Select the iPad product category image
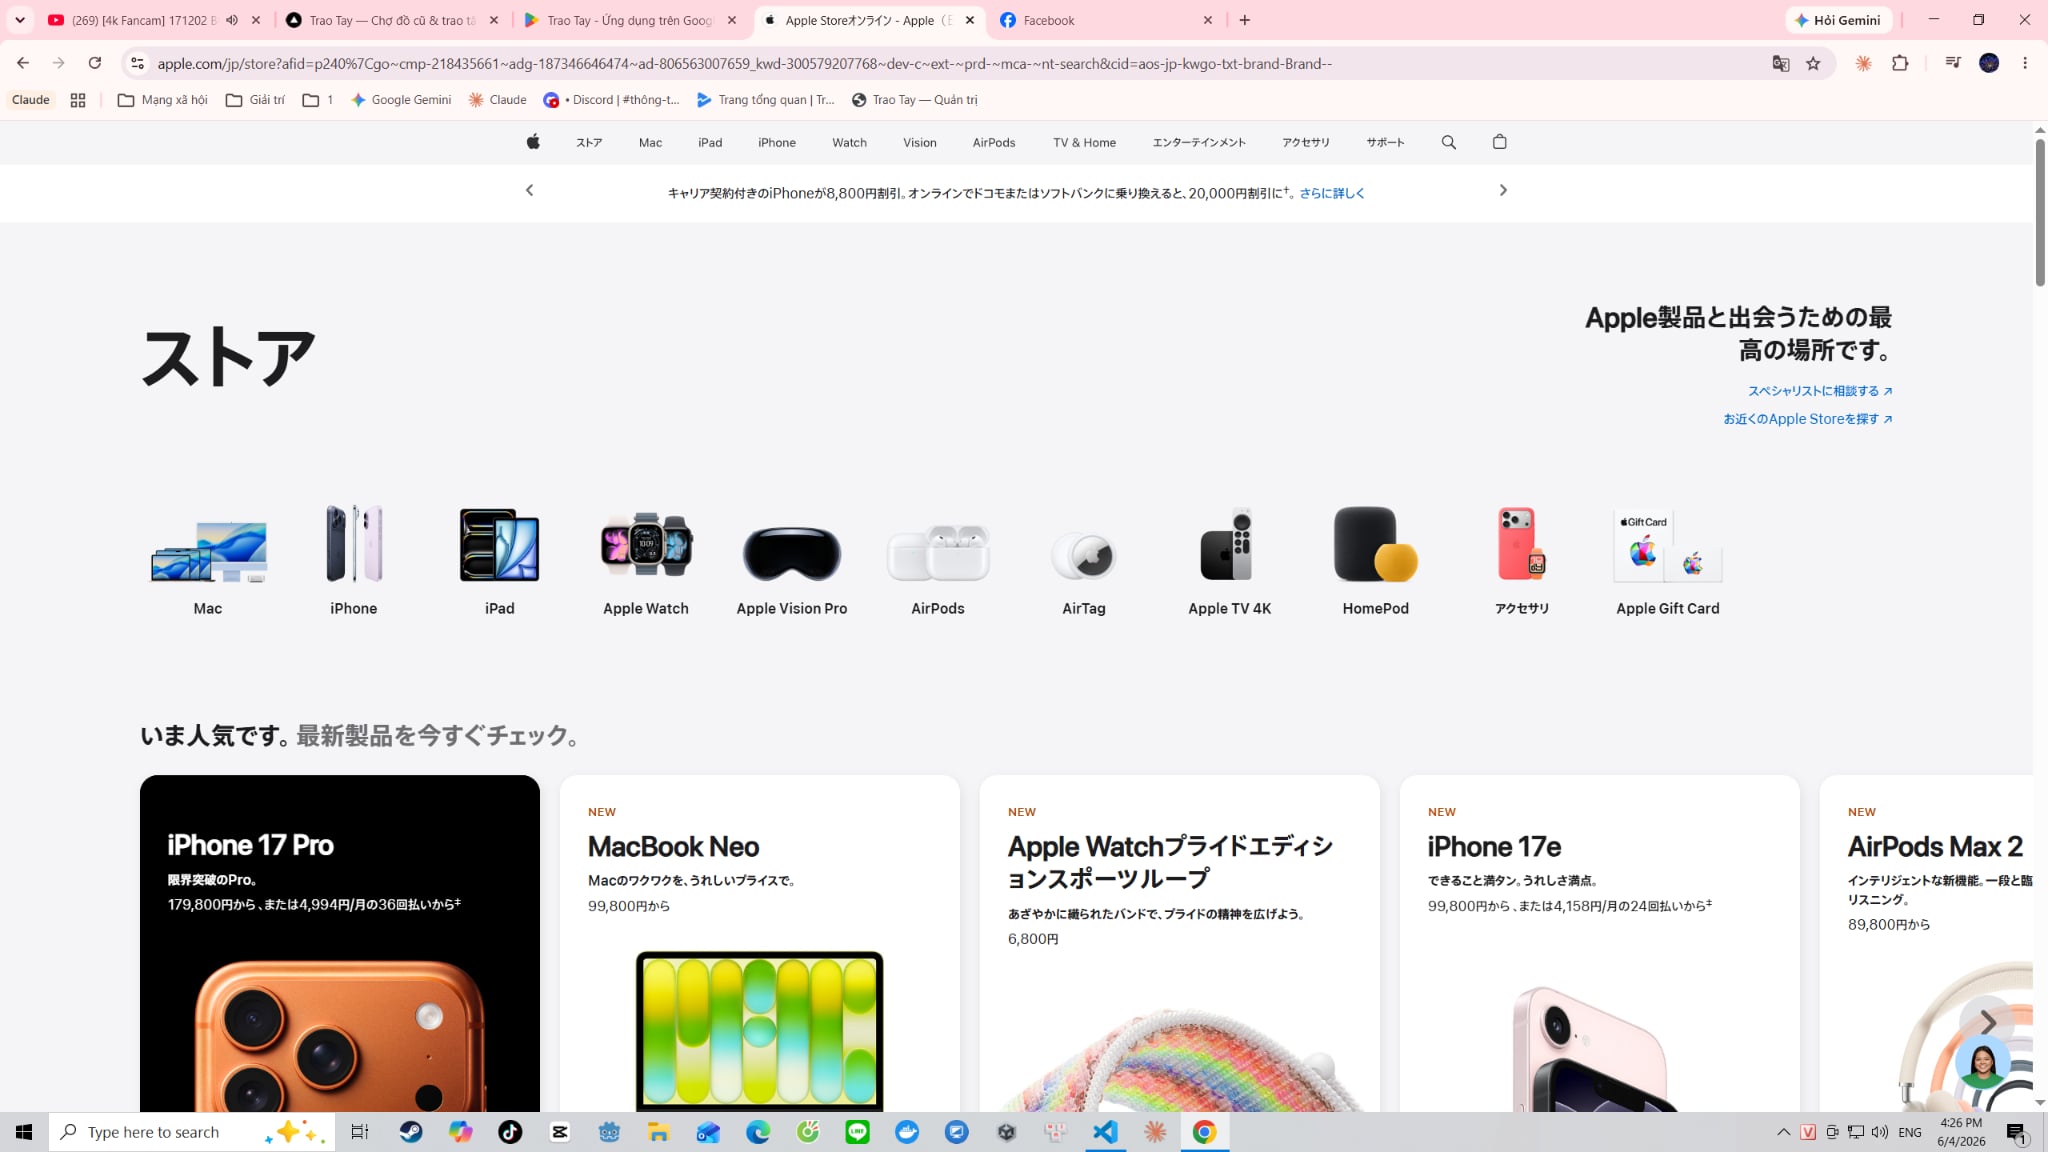This screenshot has width=2048, height=1152. pos(499,545)
